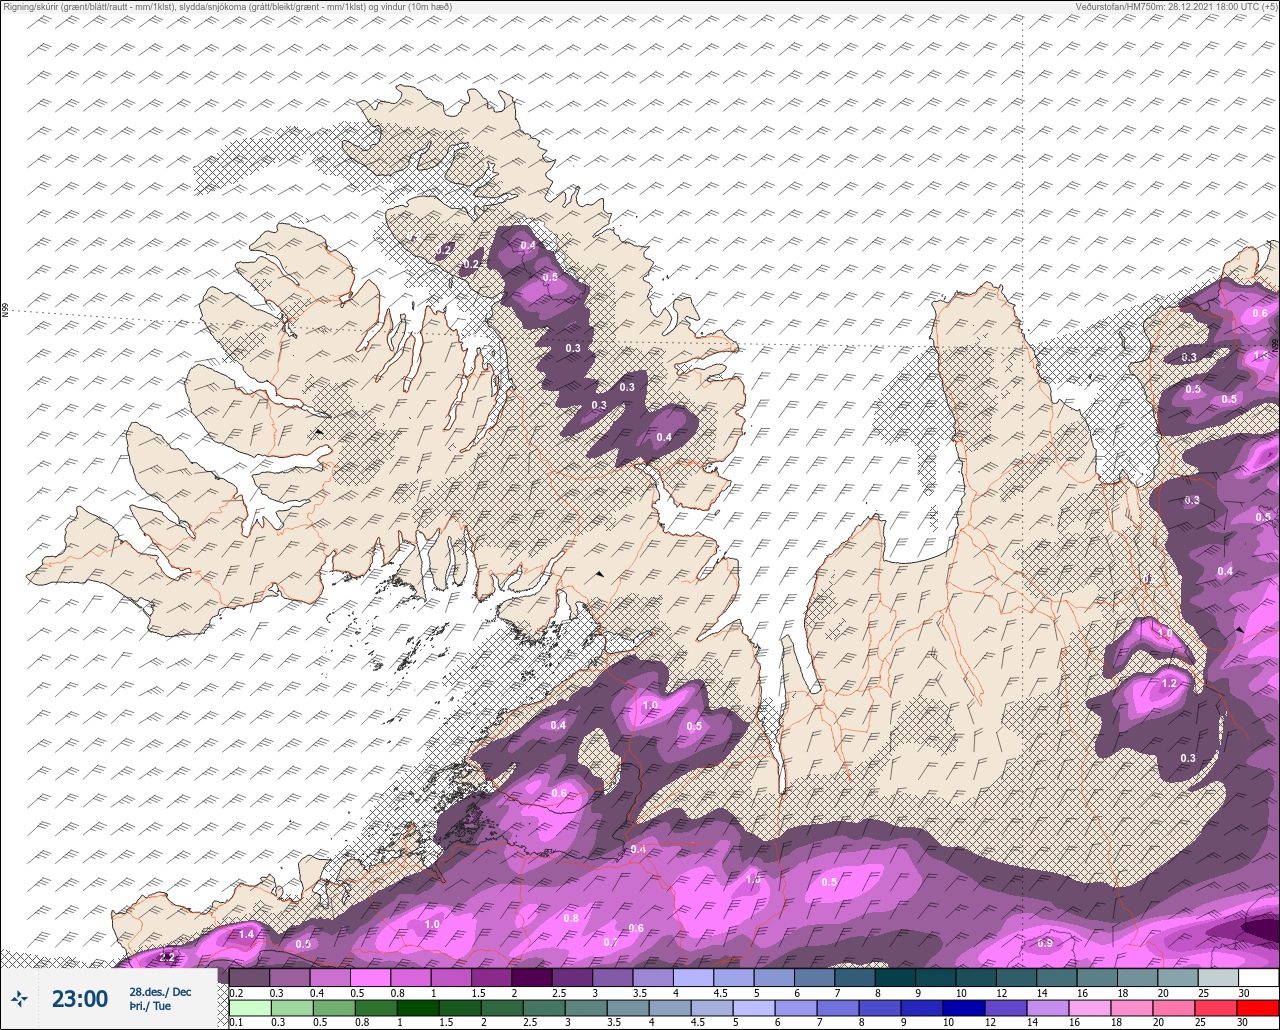The width and height of the screenshot is (1280, 1030).
Task: Pick the white upper legend swatch labeled 30
Action: point(1258,977)
